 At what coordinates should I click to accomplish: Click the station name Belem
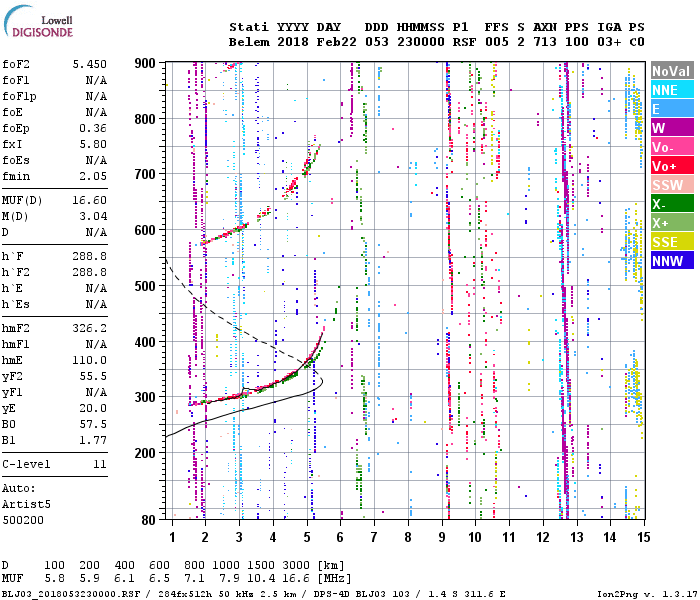click(x=249, y=42)
